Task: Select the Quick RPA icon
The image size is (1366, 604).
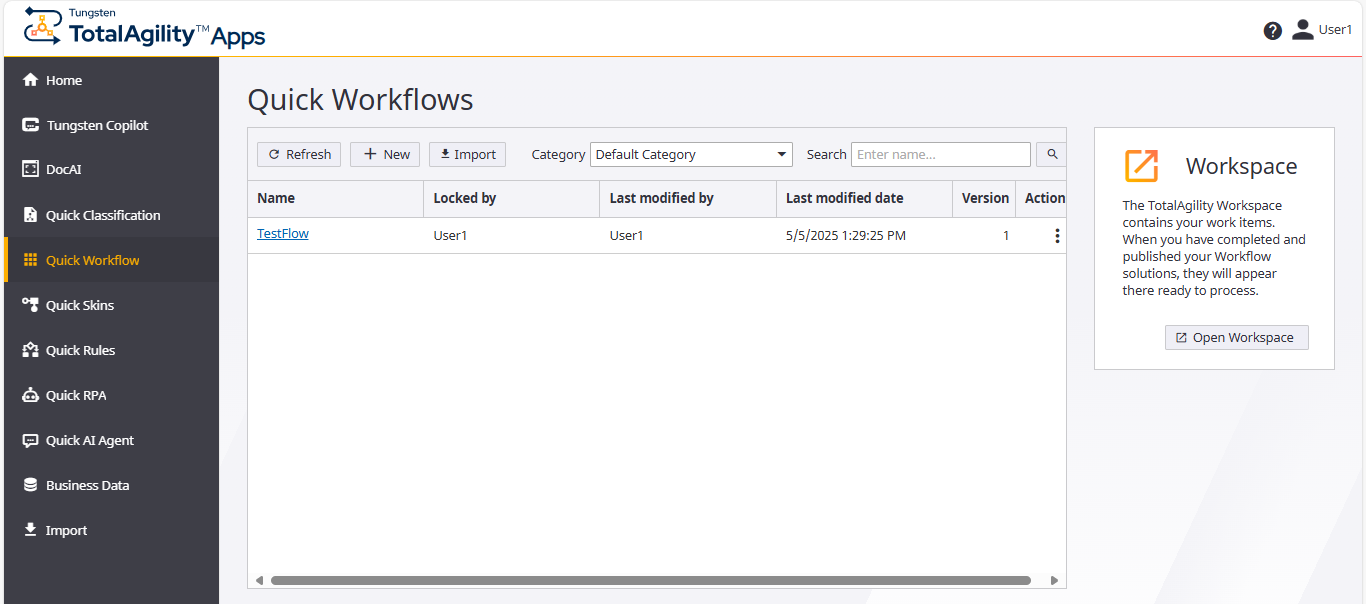Action: (x=80, y=394)
